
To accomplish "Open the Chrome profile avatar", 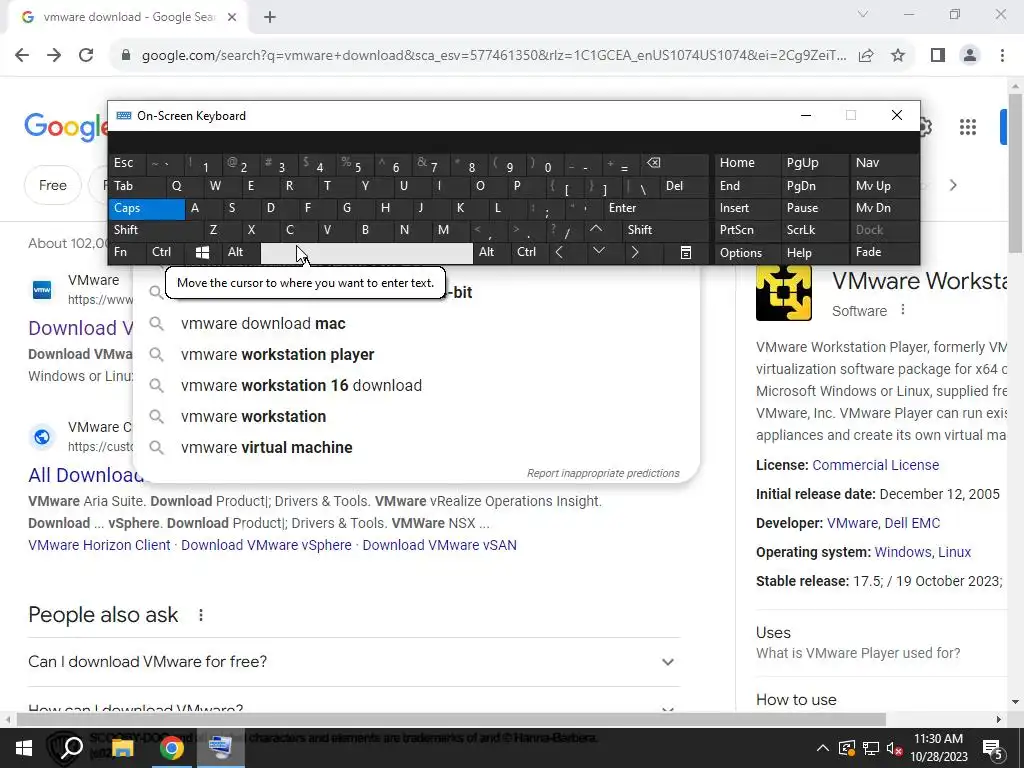I will coord(970,56).
